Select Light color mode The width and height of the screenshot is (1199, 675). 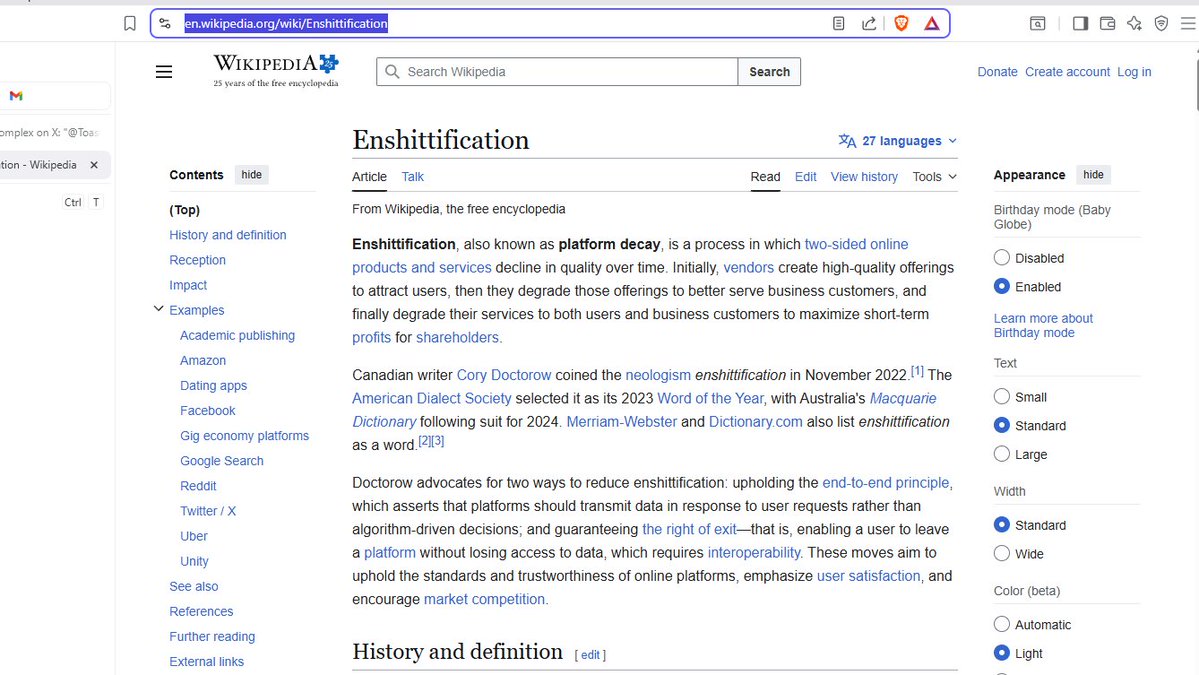pos(1002,654)
